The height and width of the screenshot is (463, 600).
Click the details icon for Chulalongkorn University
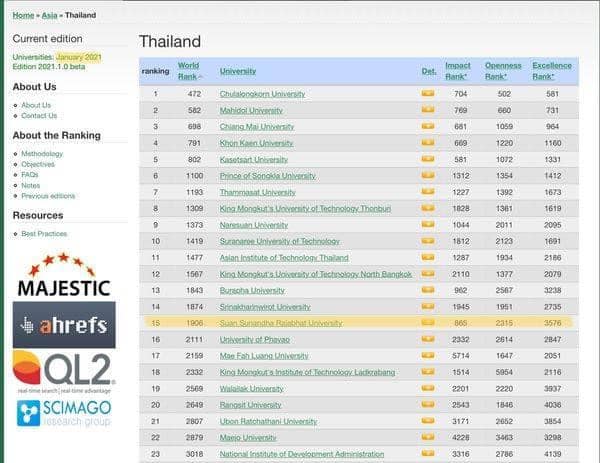(427, 94)
